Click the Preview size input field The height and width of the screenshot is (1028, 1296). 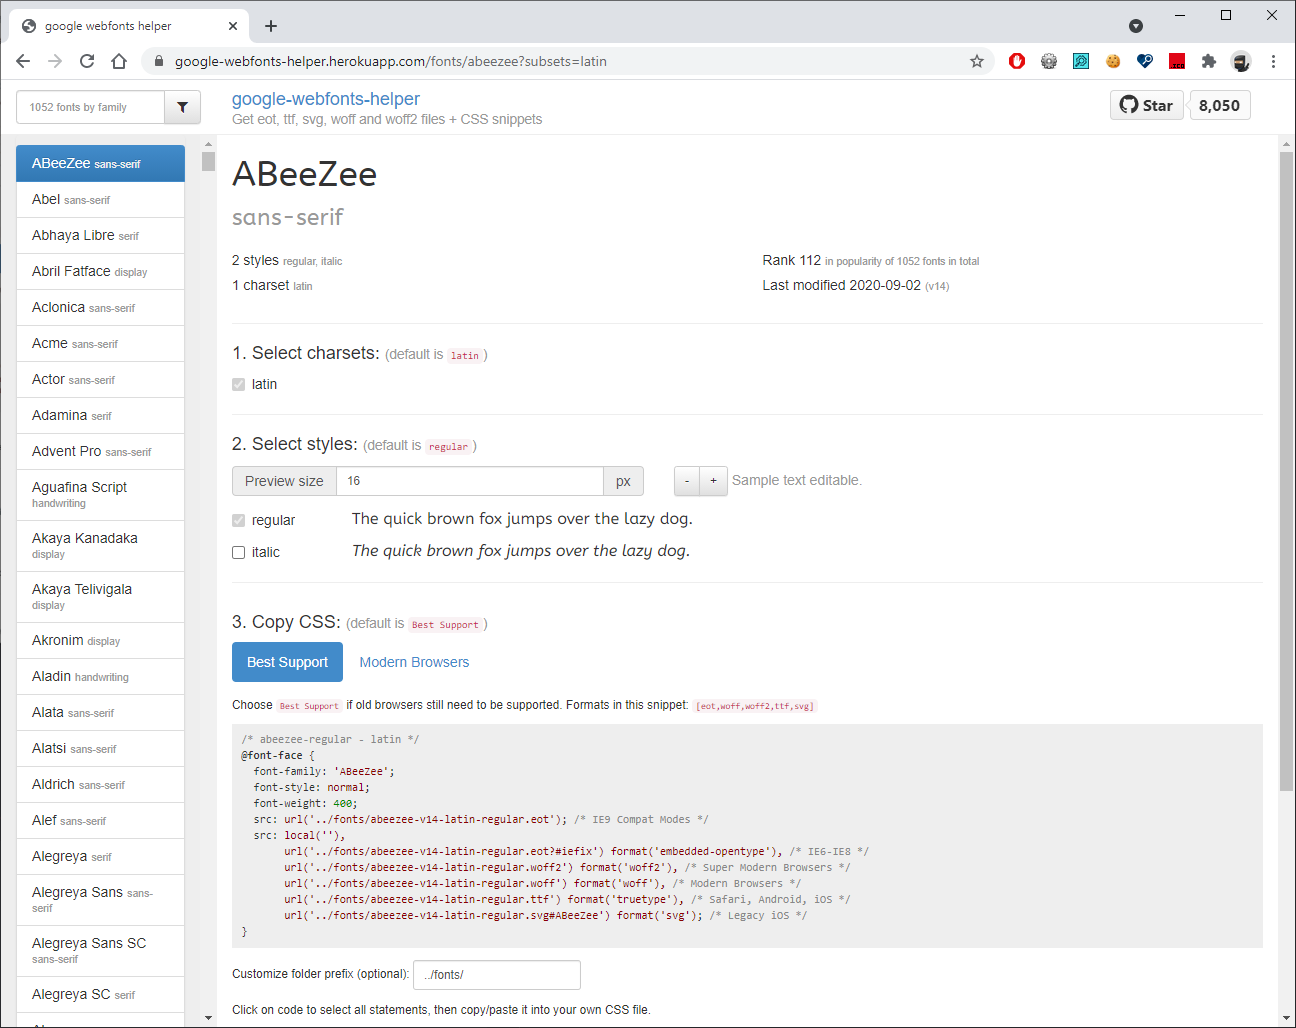(x=470, y=481)
